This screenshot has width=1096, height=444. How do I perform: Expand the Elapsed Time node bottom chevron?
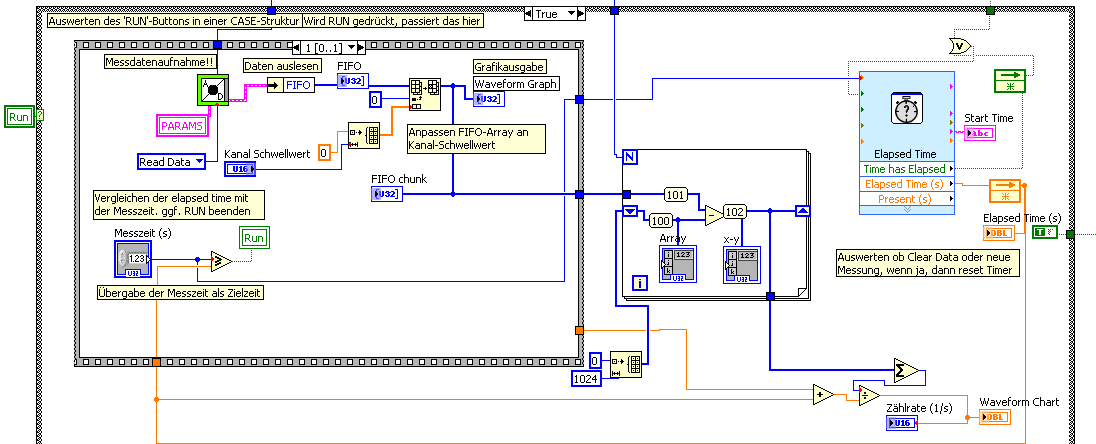(907, 209)
